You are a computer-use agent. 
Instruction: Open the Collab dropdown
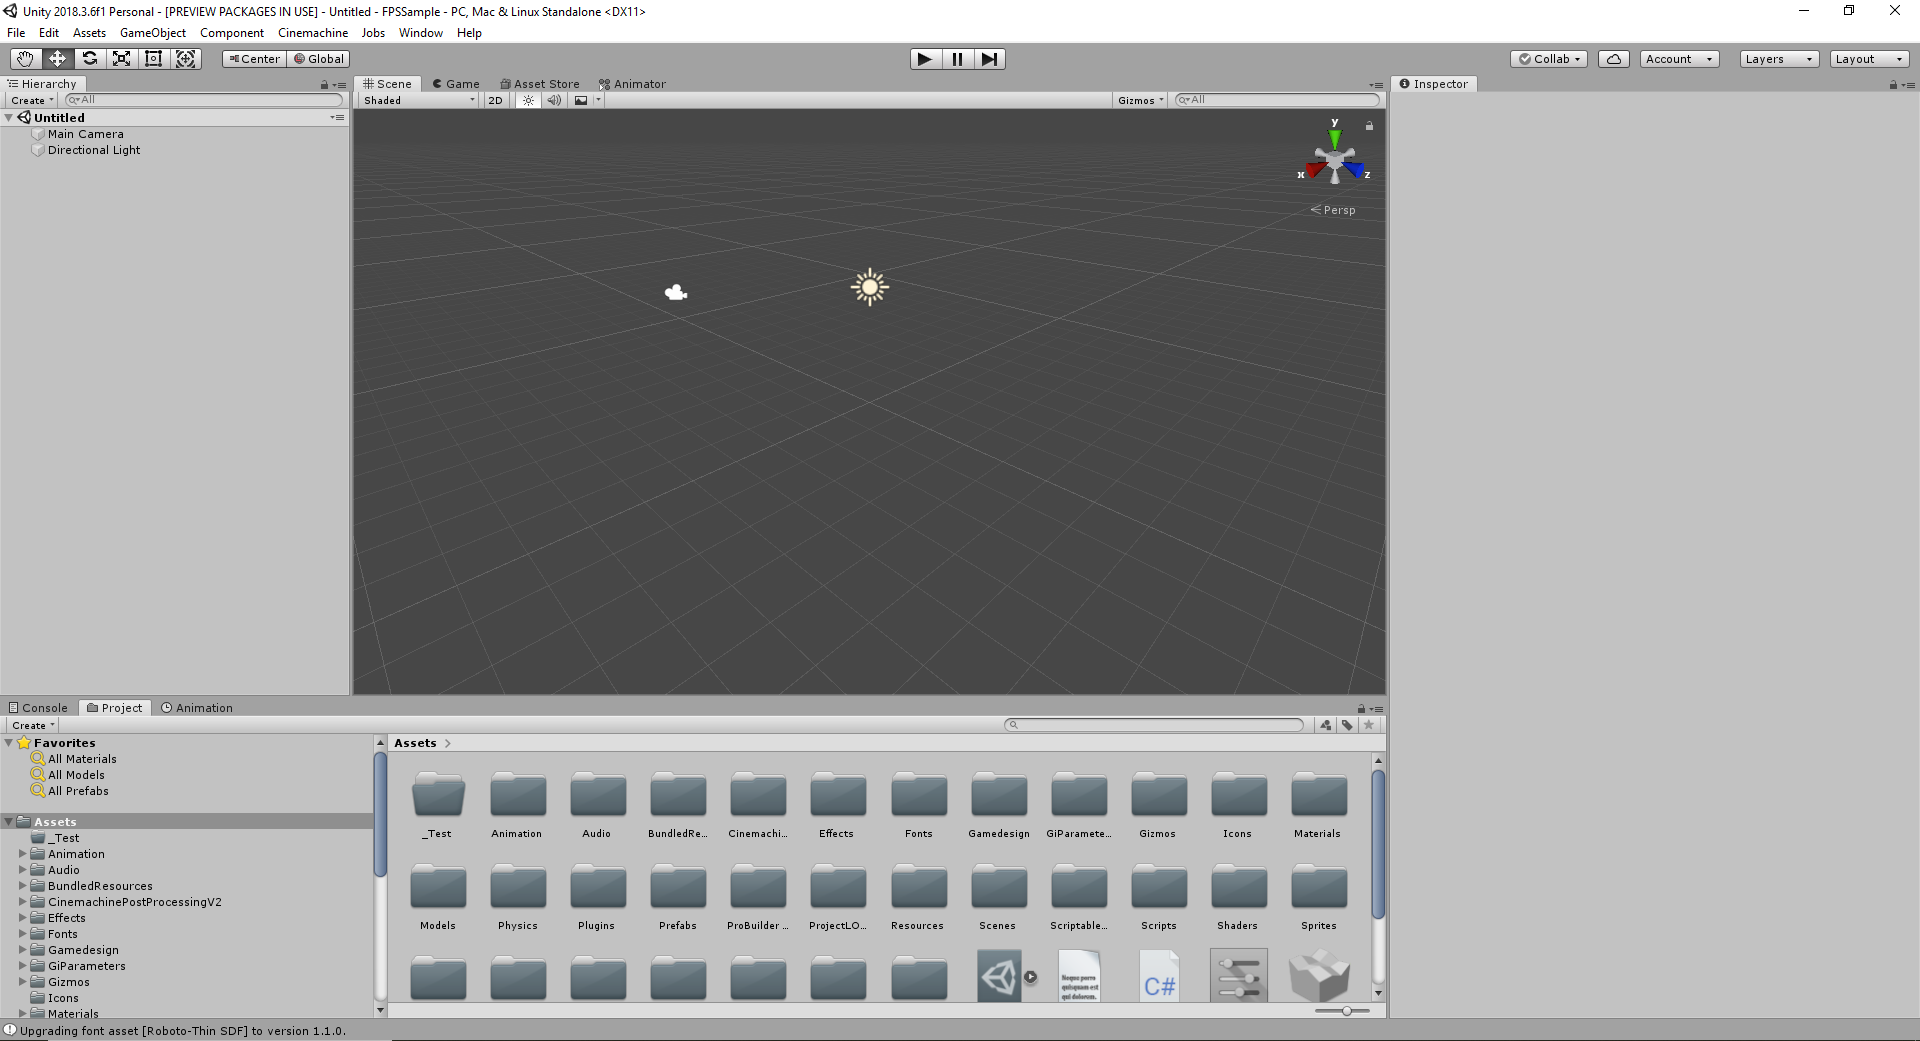pos(1549,59)
